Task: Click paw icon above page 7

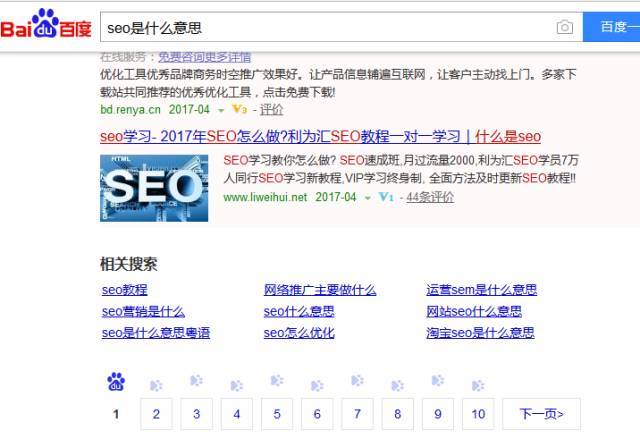Action: coord(357,380)
